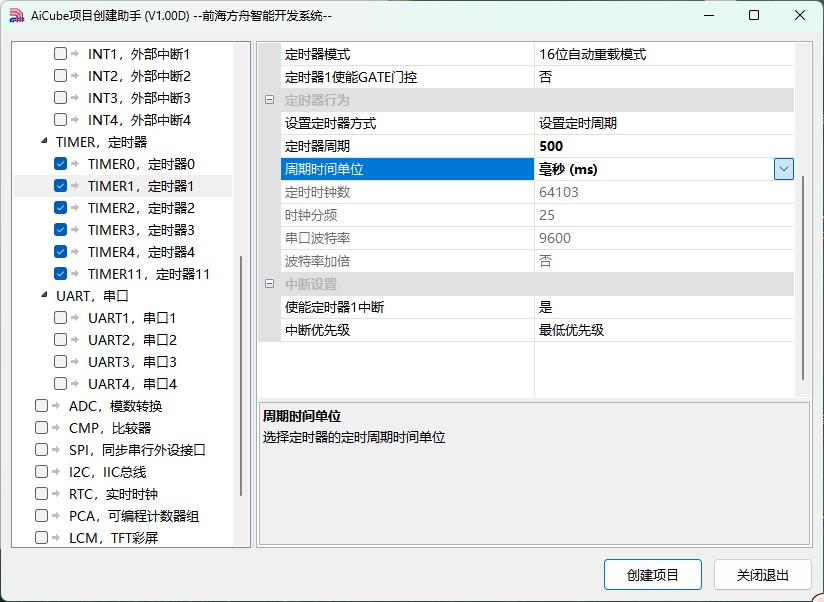Tick the INT4 外部中断4 checkbox
The width and height of the screenshot is (824, 602).
[x=60, y=120]
